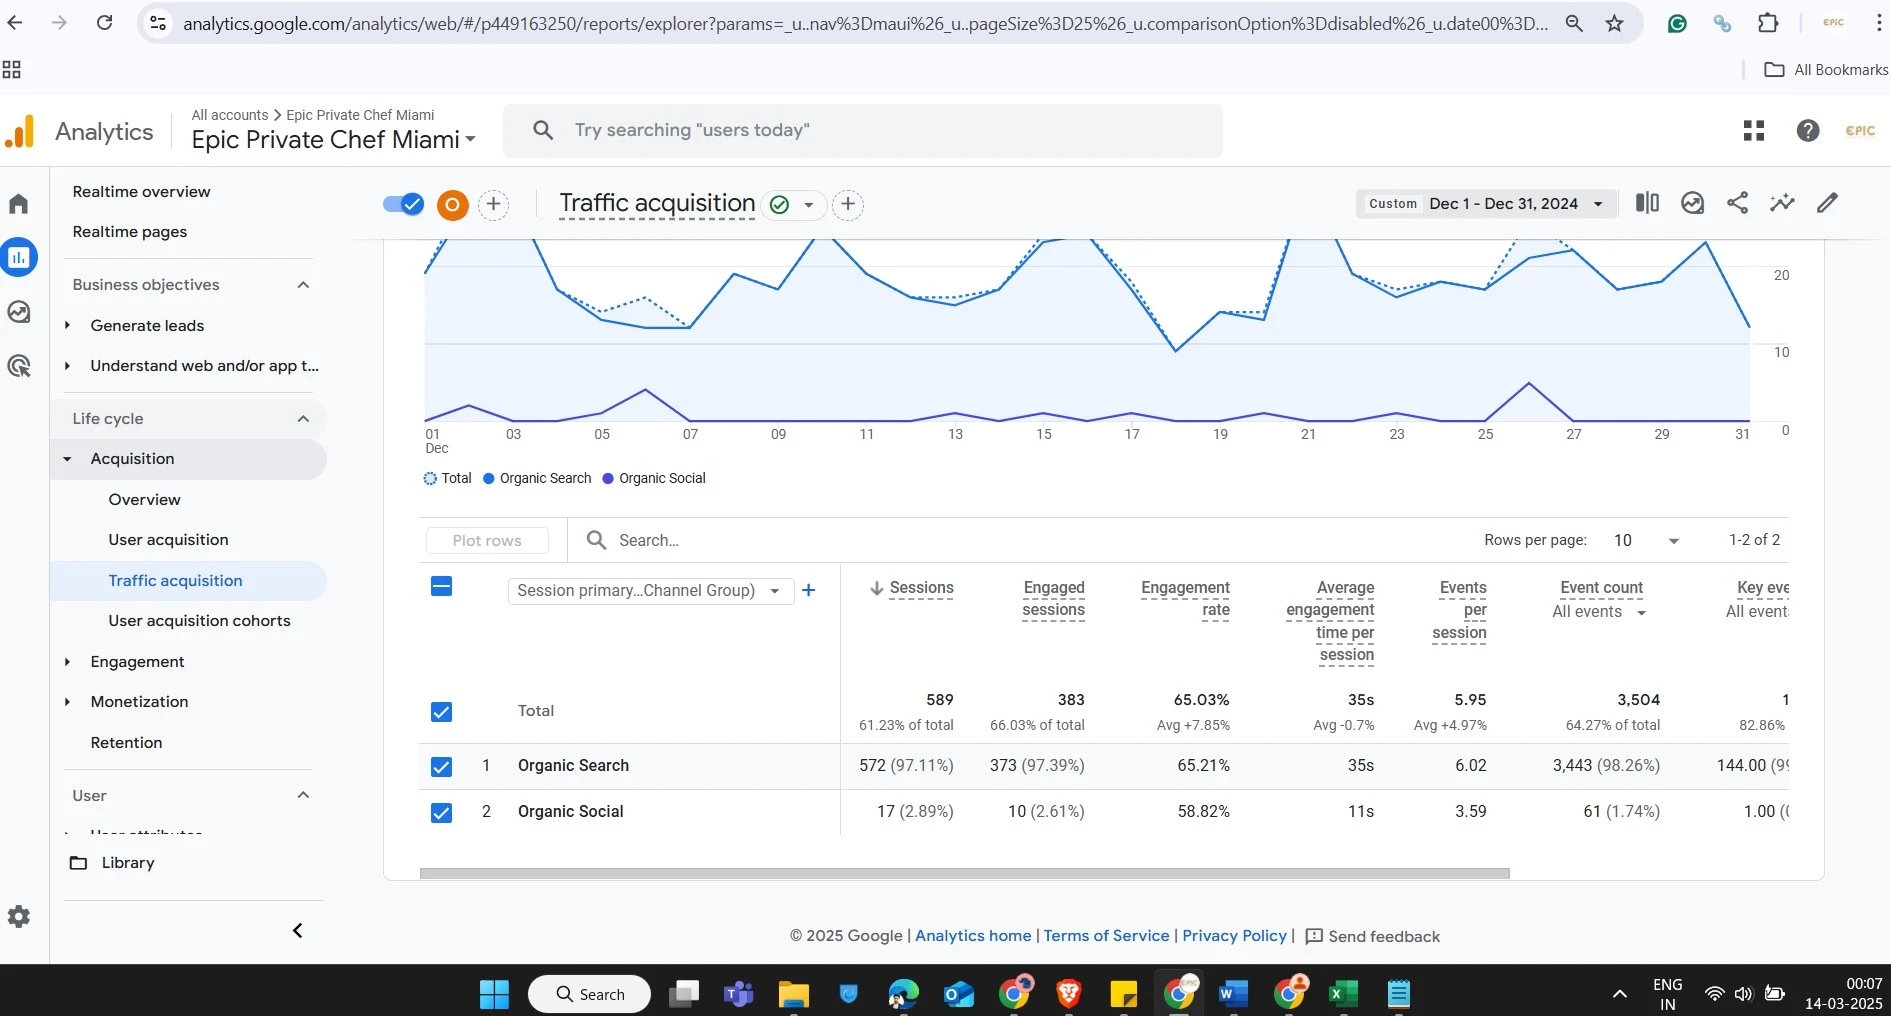Open the Help question mark icon

[x=1807, y=131]
